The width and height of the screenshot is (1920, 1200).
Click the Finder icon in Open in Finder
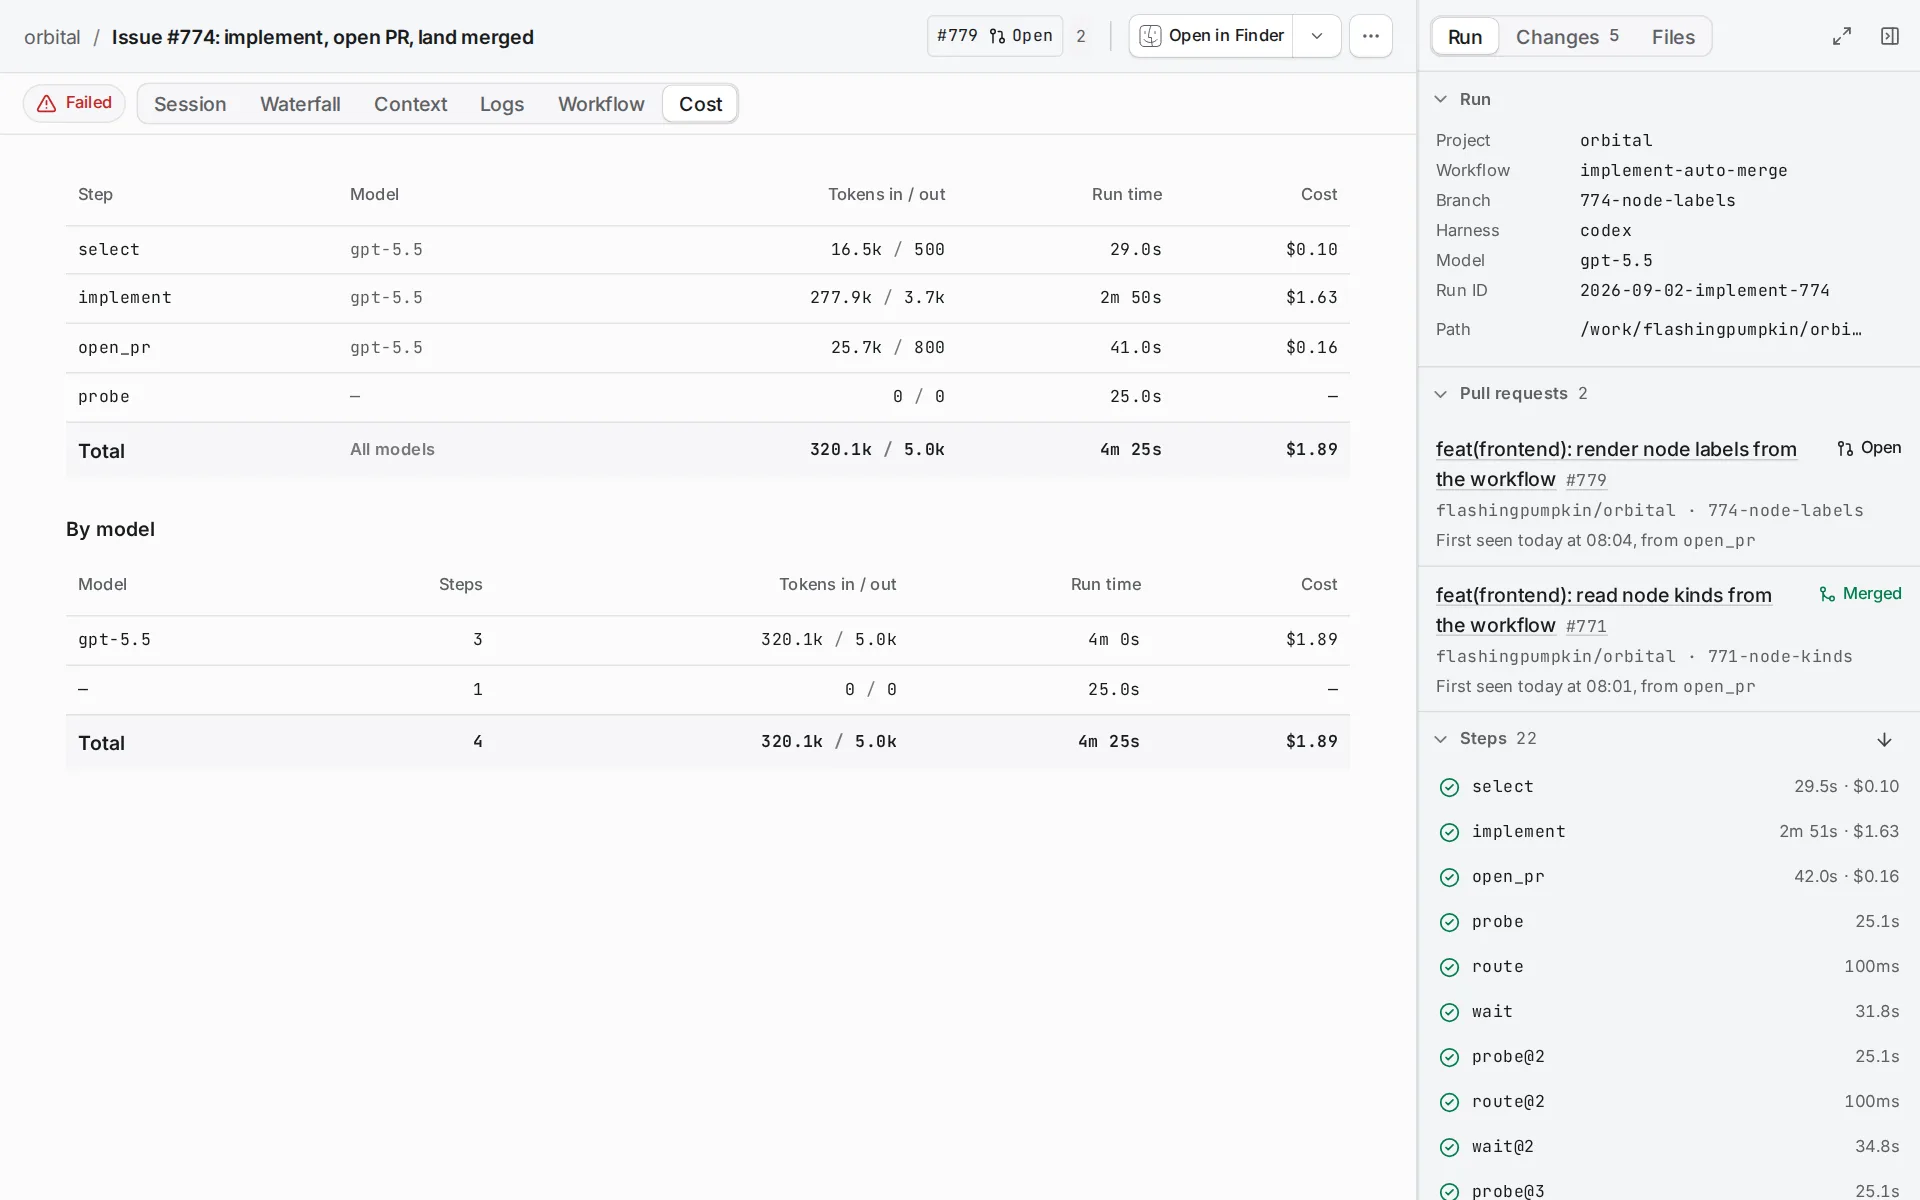pos(1151,36)
